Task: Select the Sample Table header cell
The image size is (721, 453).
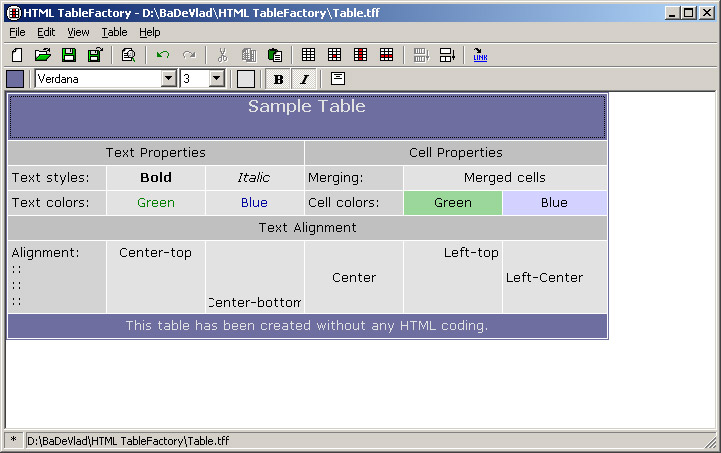Action: [x=307, y=117]
